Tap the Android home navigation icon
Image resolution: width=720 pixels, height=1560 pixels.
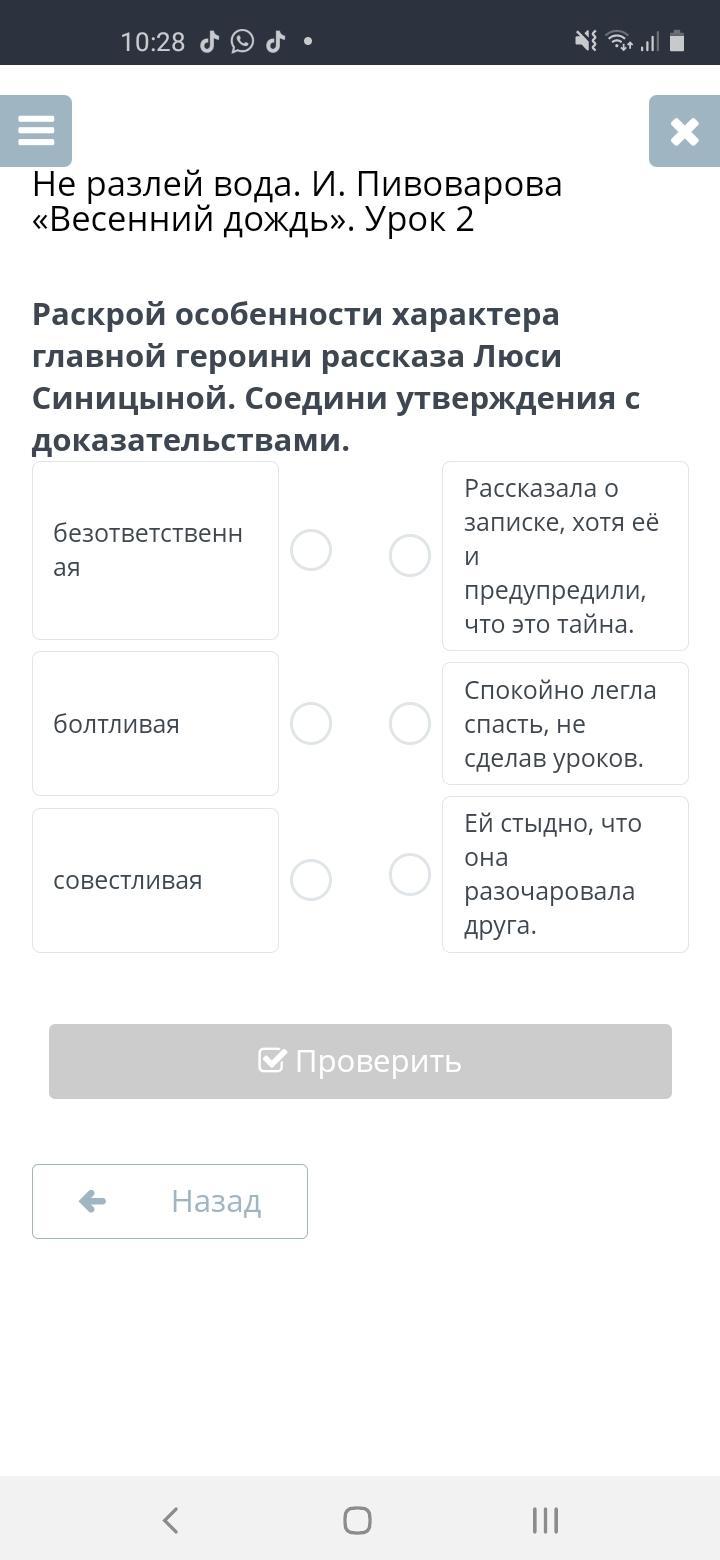[357, 1520]
